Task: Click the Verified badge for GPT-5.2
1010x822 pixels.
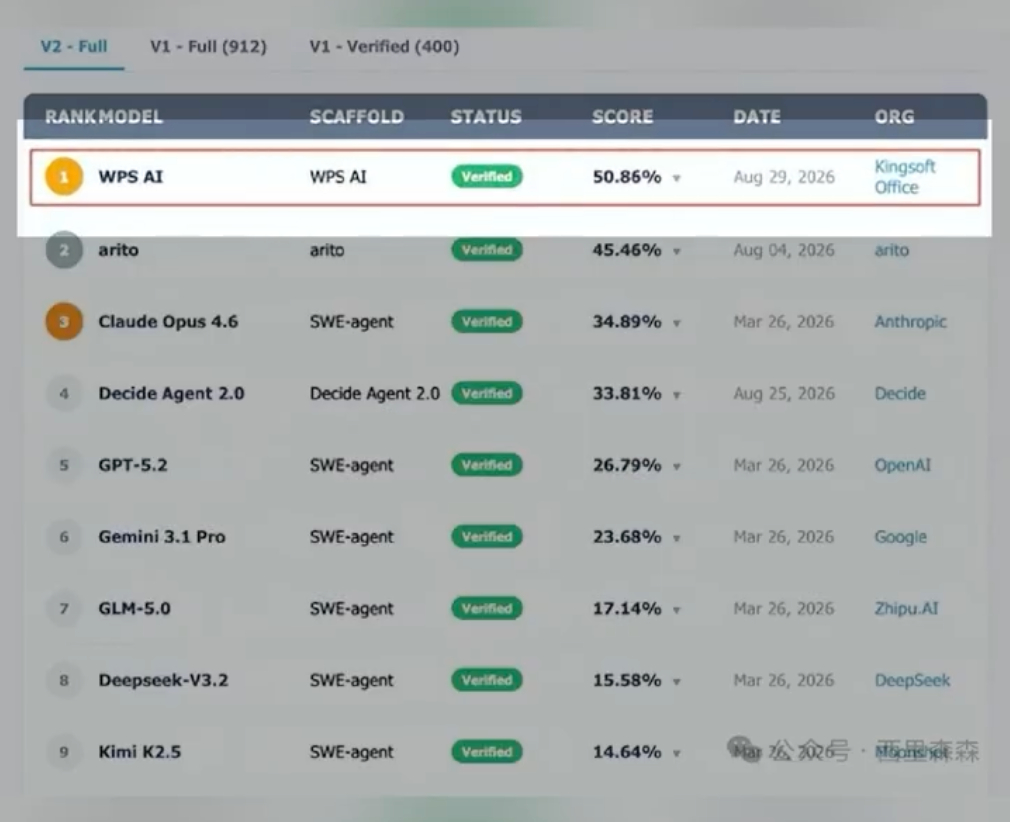Action: tap(487, 465)
